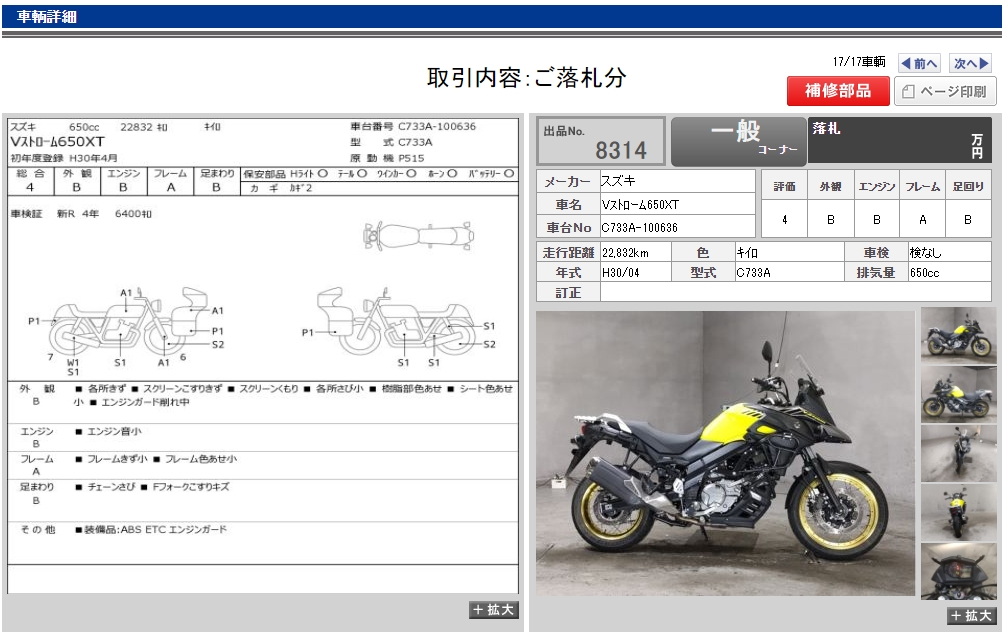The height and width of the screenshot is (641, 1008).
Task: Select the second thumbnail with yellow fairing
Action: pos(958,394)
